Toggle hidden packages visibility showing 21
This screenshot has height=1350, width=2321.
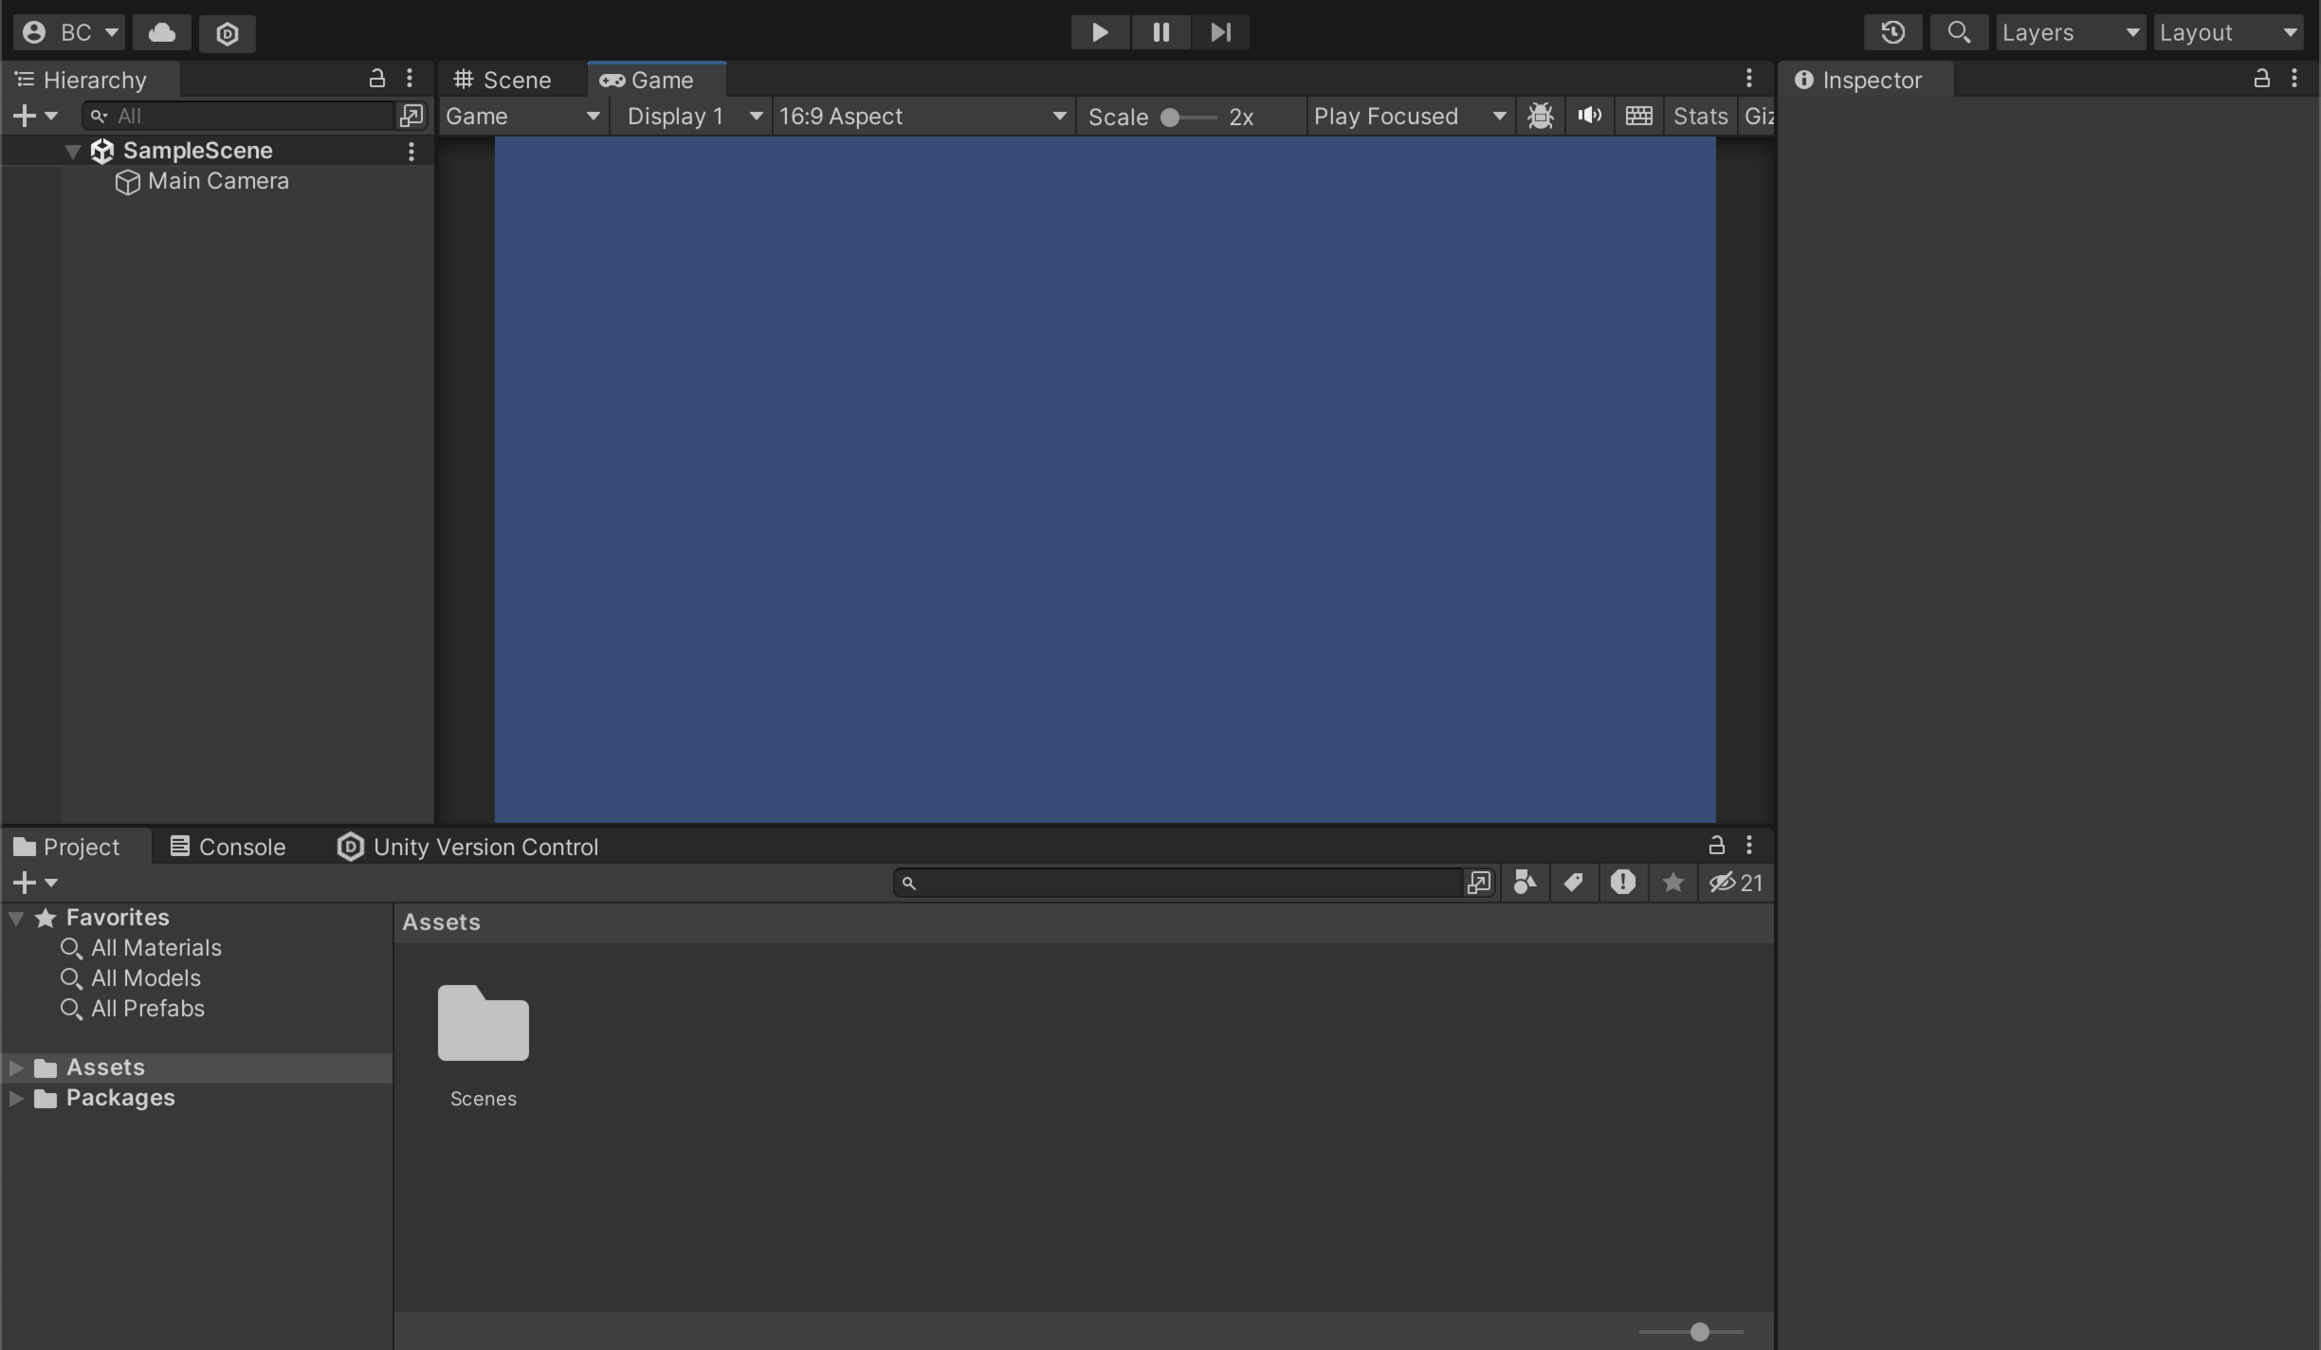1735,882
